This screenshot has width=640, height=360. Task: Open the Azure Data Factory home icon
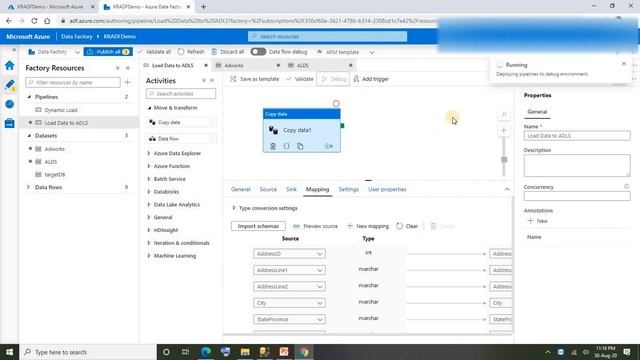9,65
